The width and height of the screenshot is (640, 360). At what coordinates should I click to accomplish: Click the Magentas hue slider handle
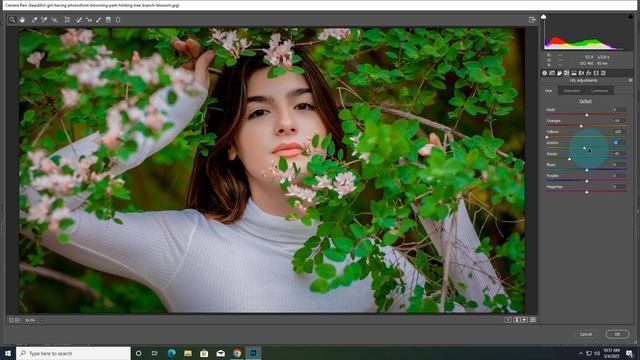[x=587, y=192]
